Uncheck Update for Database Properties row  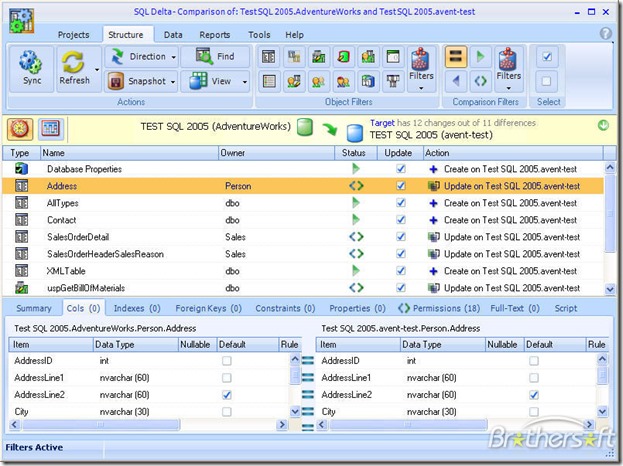click(x=400, y=169)
